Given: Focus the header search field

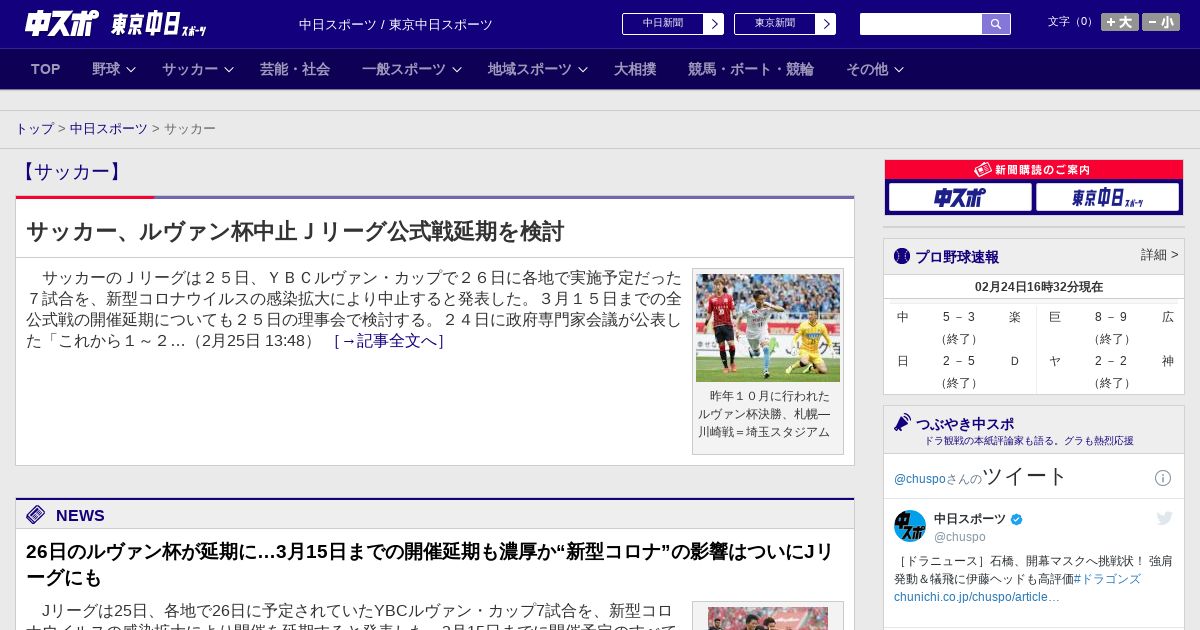Looking at the screenshot, I should pyautogui.click(x=921, y=24).
